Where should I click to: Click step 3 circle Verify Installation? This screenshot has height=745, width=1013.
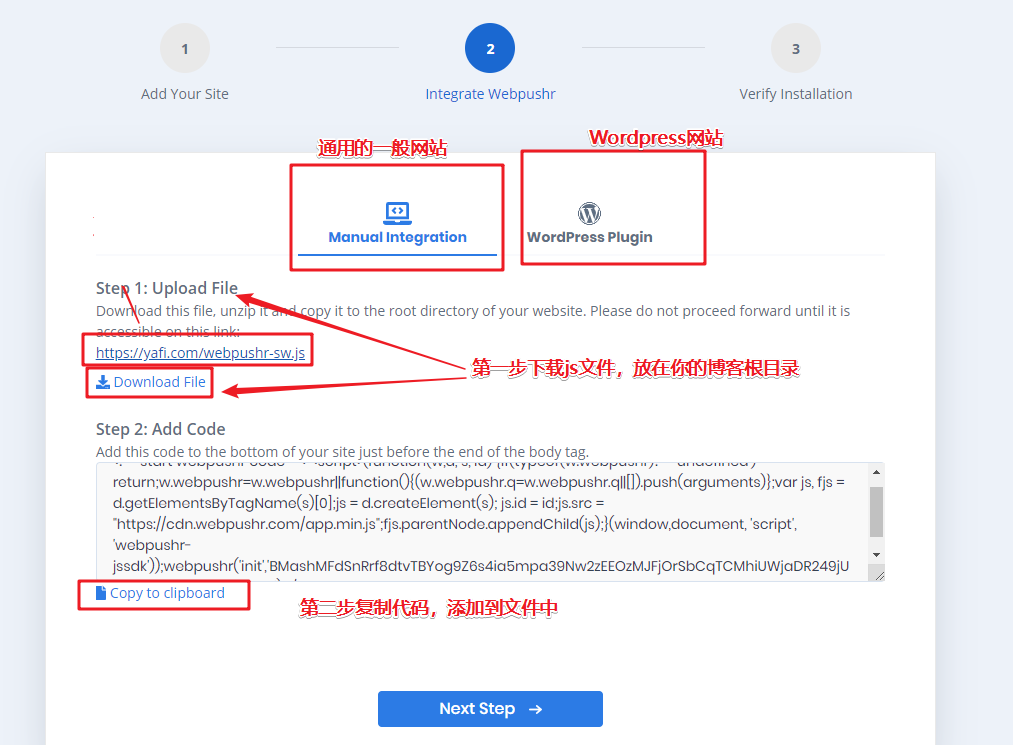tap(795, 48)
